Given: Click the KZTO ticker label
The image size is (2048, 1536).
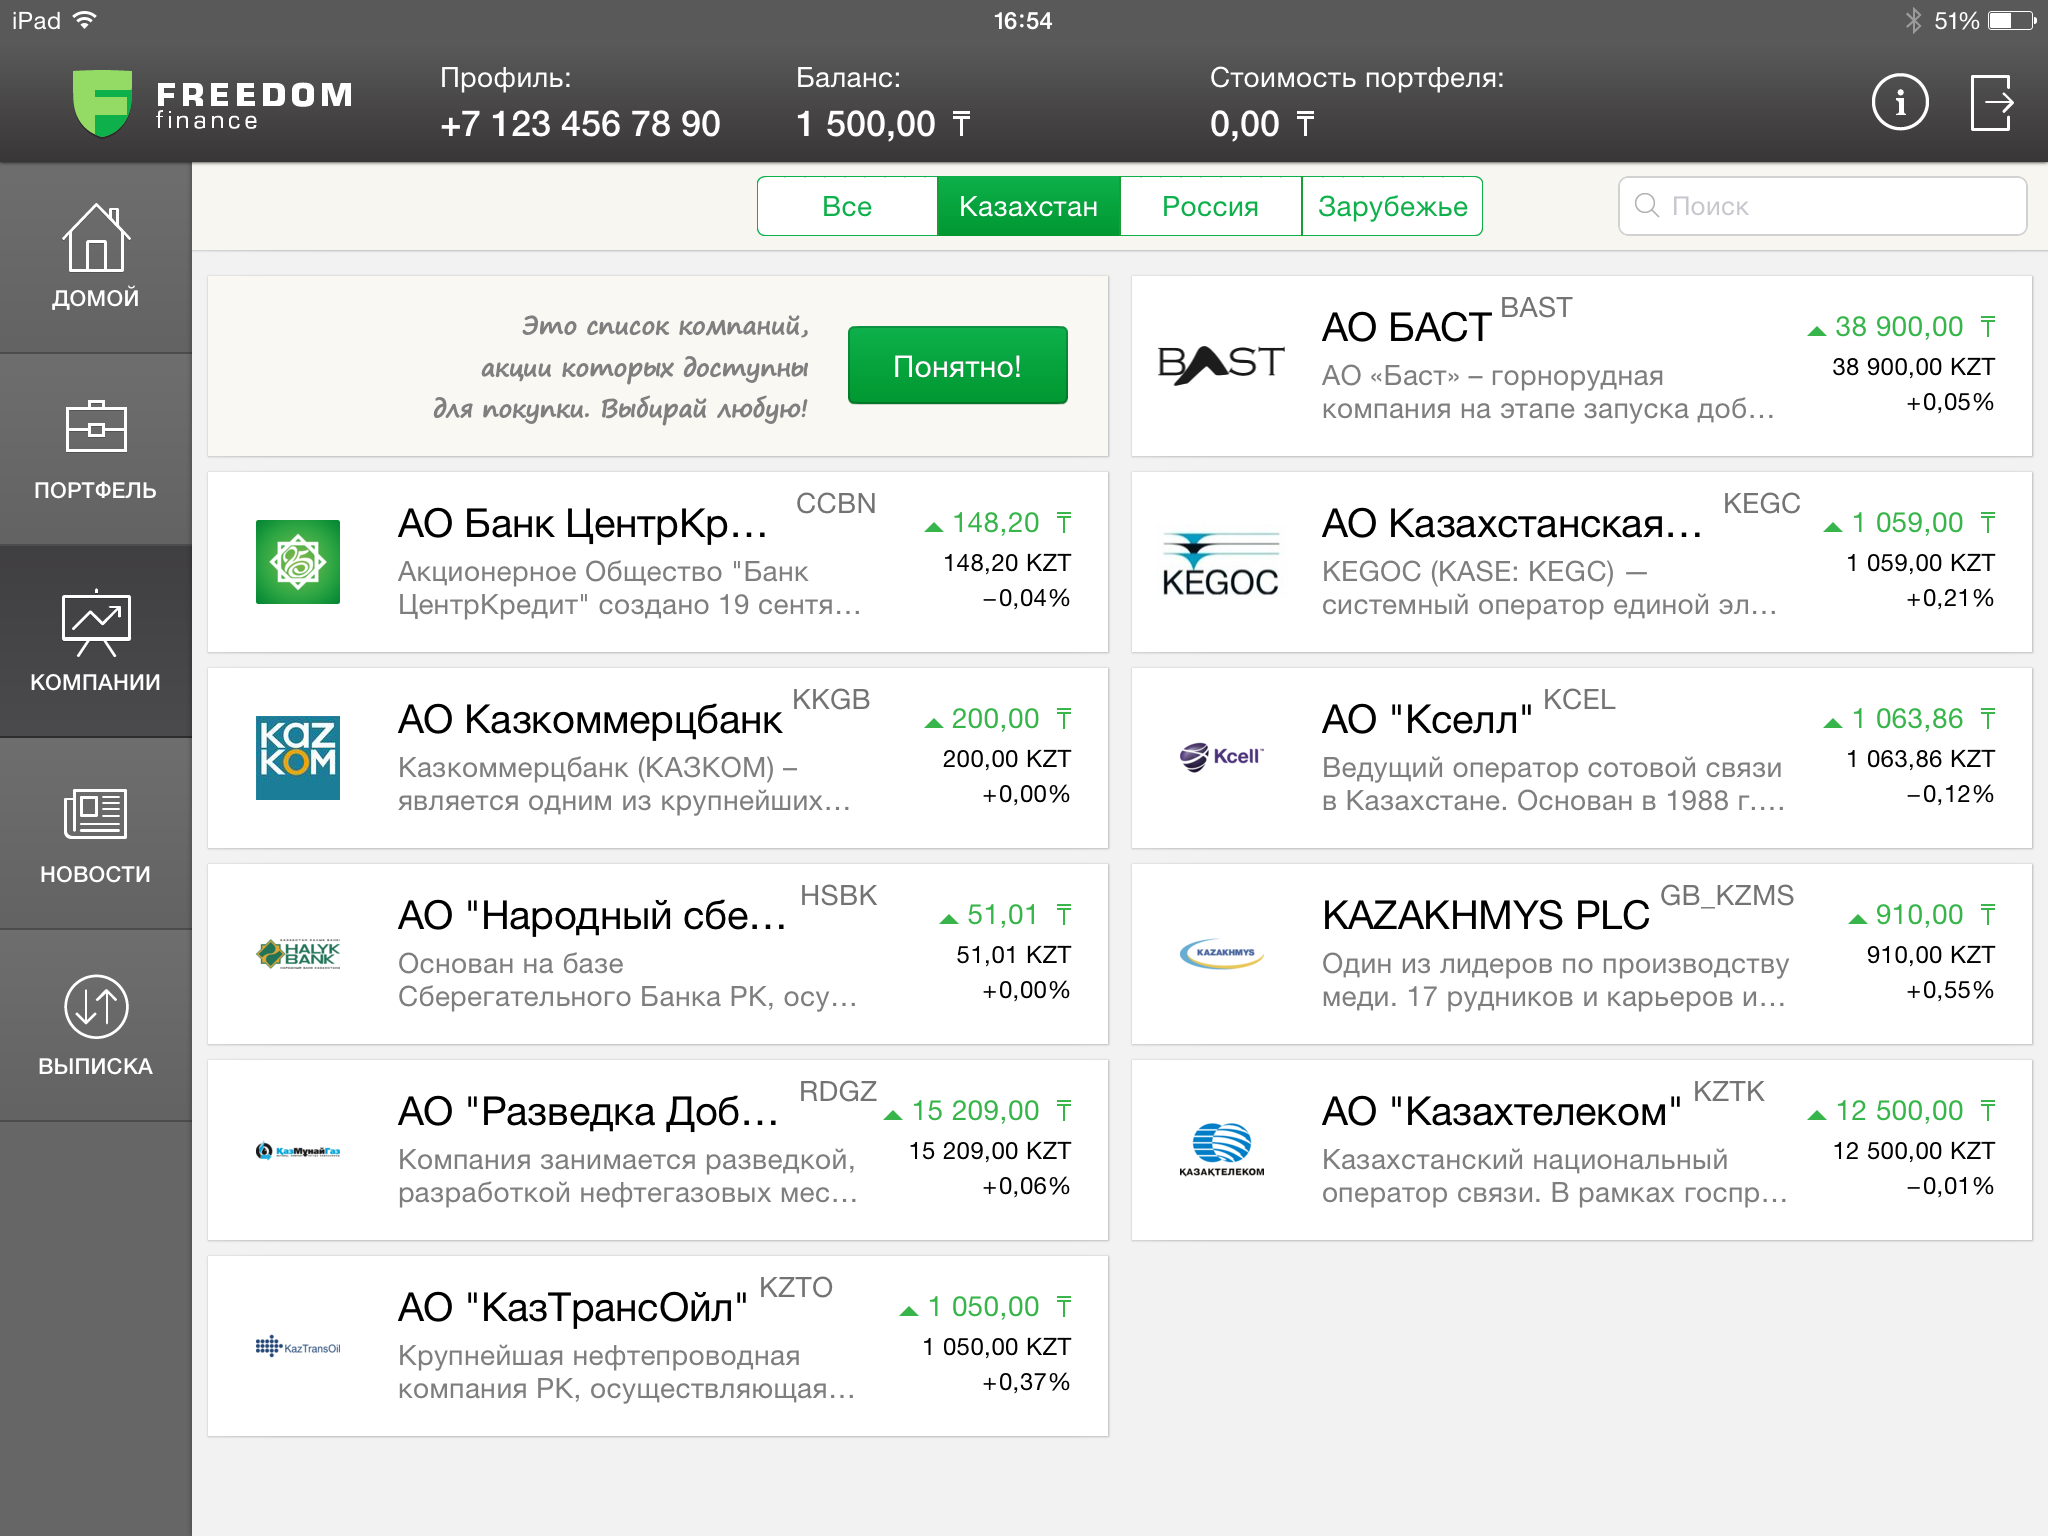Looking at the screenshot, I should [796, 1287].
